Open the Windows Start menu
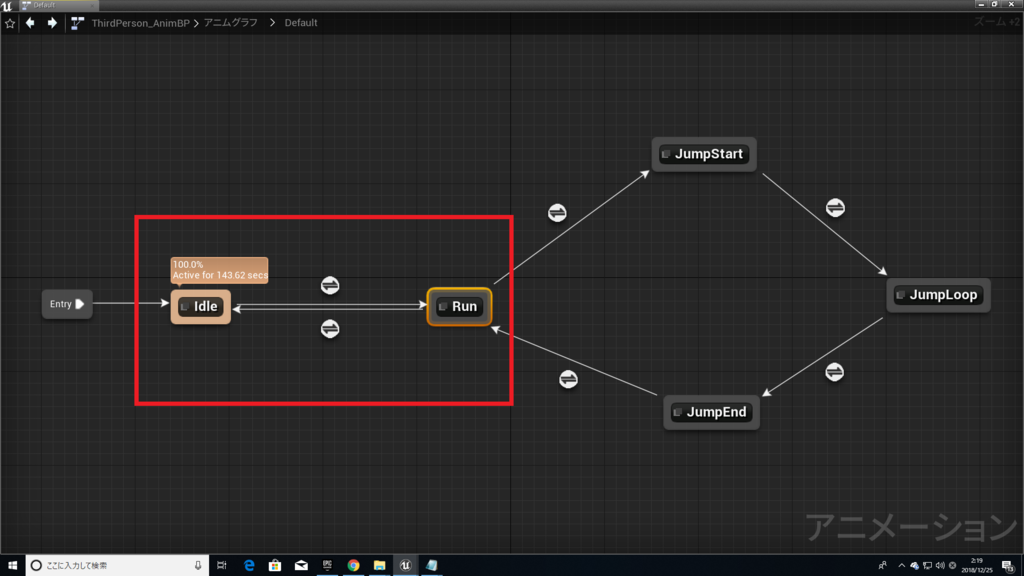 tap(12, 566)
